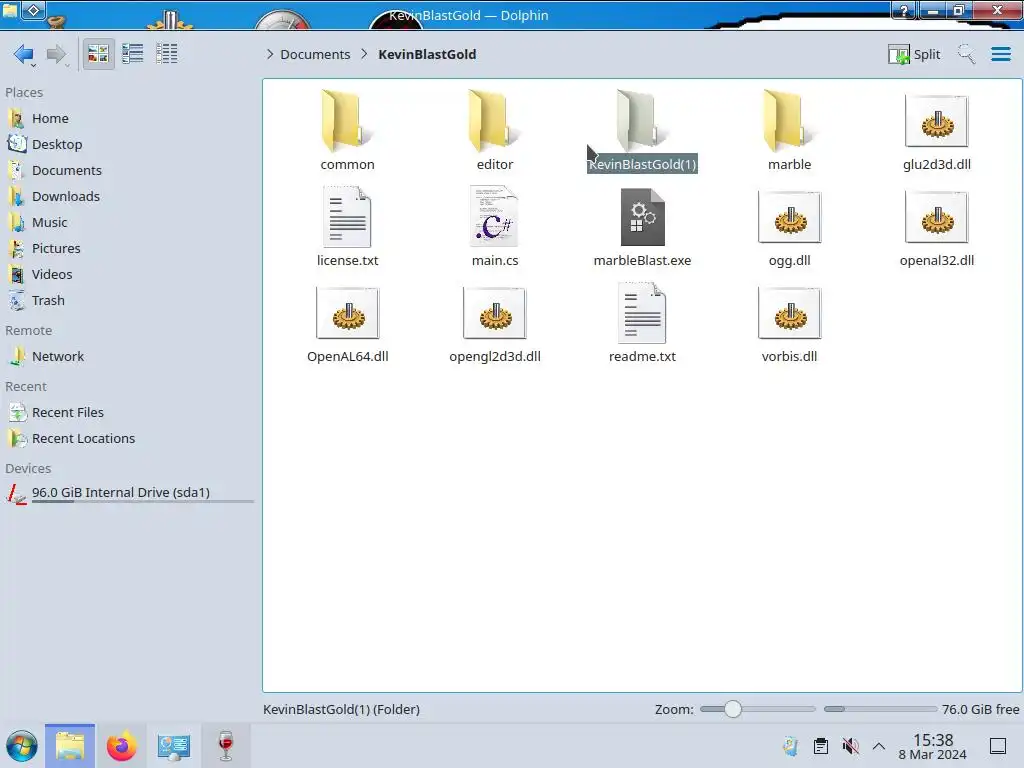Screen dimensions: 1024x768
Task: Click the muted volume tray icon
Action: pos(850,746)
